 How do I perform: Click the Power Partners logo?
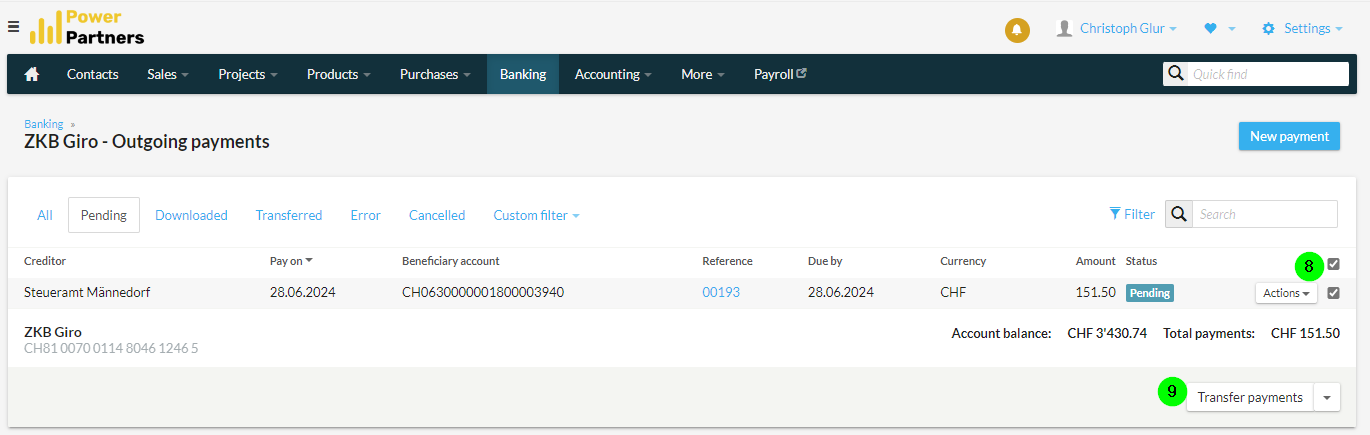click(87, 28)
